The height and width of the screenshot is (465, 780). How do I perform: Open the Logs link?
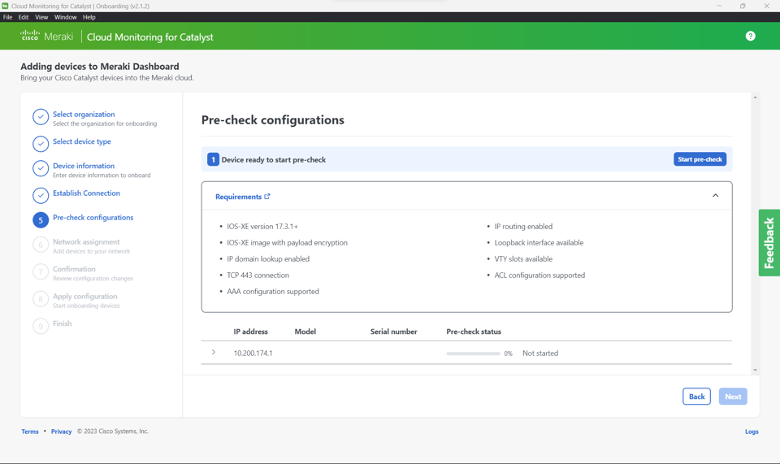pos(751,432)
